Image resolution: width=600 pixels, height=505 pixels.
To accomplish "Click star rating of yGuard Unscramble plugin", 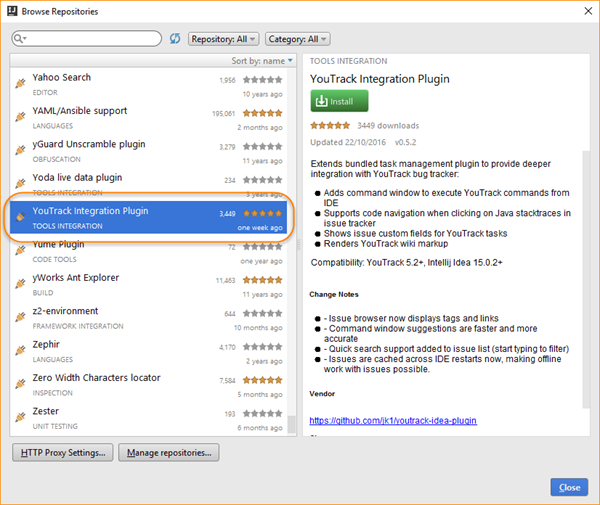I will tap(262, 146).
